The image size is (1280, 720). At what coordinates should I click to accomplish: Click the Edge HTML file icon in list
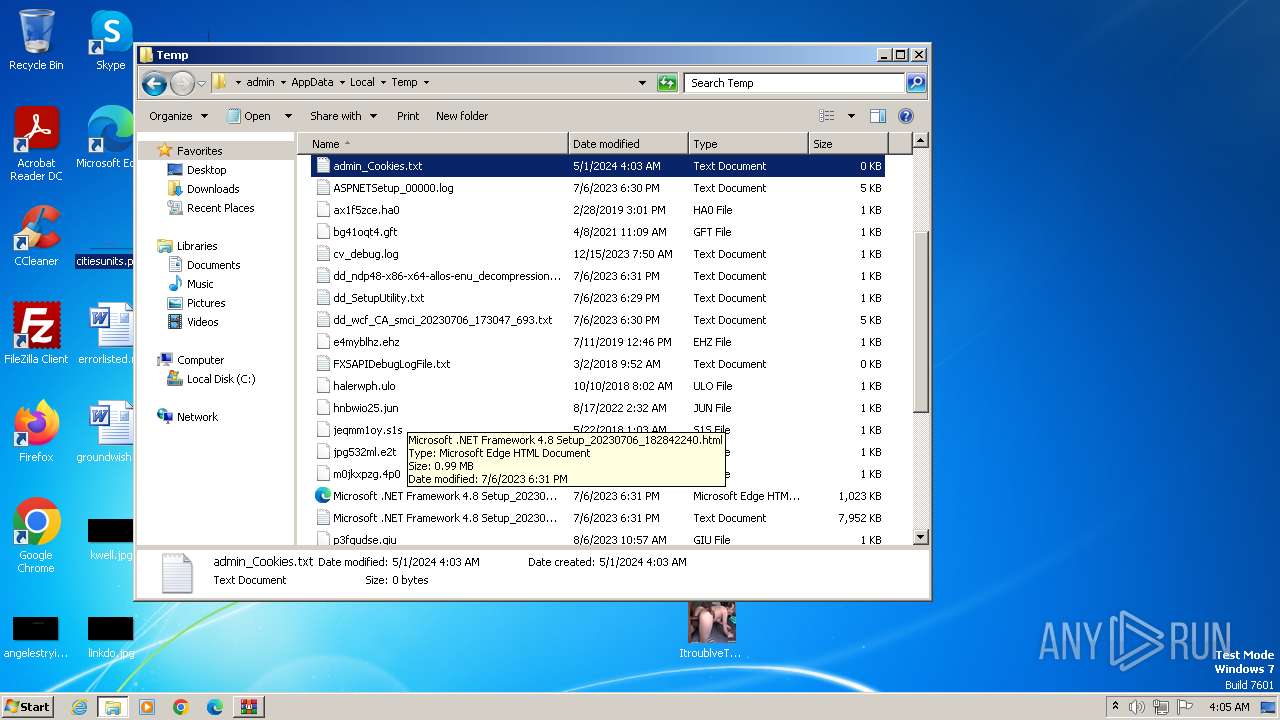click(323, 496)
